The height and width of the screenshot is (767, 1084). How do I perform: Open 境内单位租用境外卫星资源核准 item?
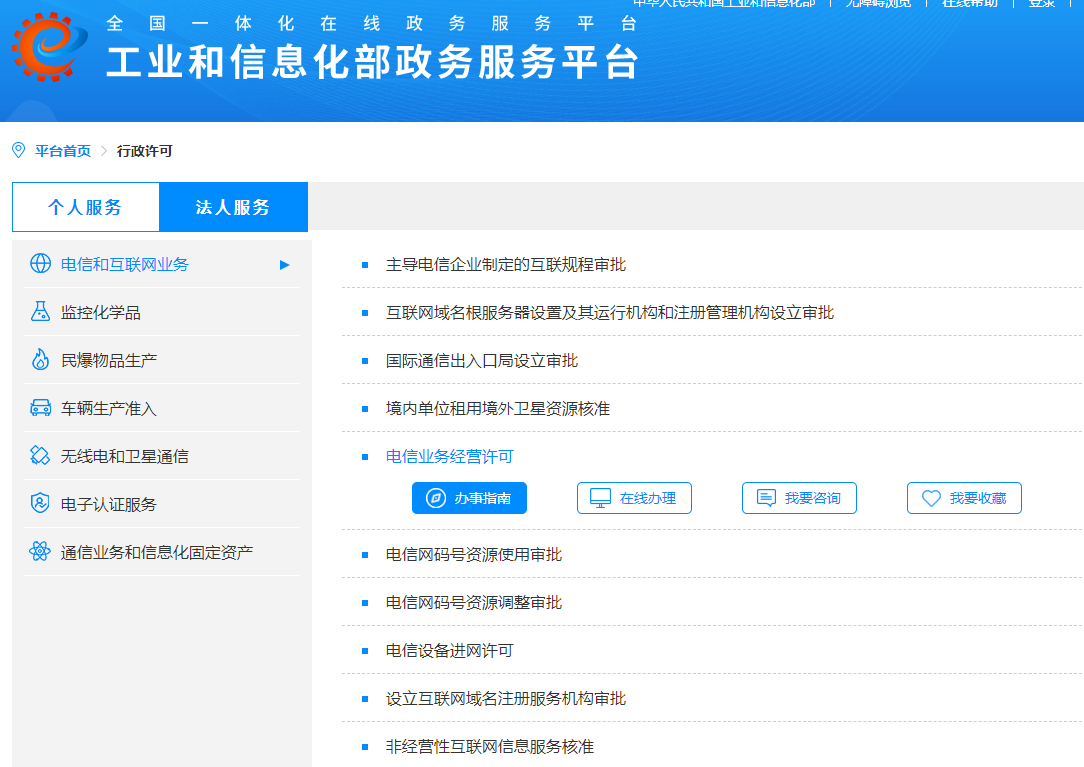coord(497,408)
